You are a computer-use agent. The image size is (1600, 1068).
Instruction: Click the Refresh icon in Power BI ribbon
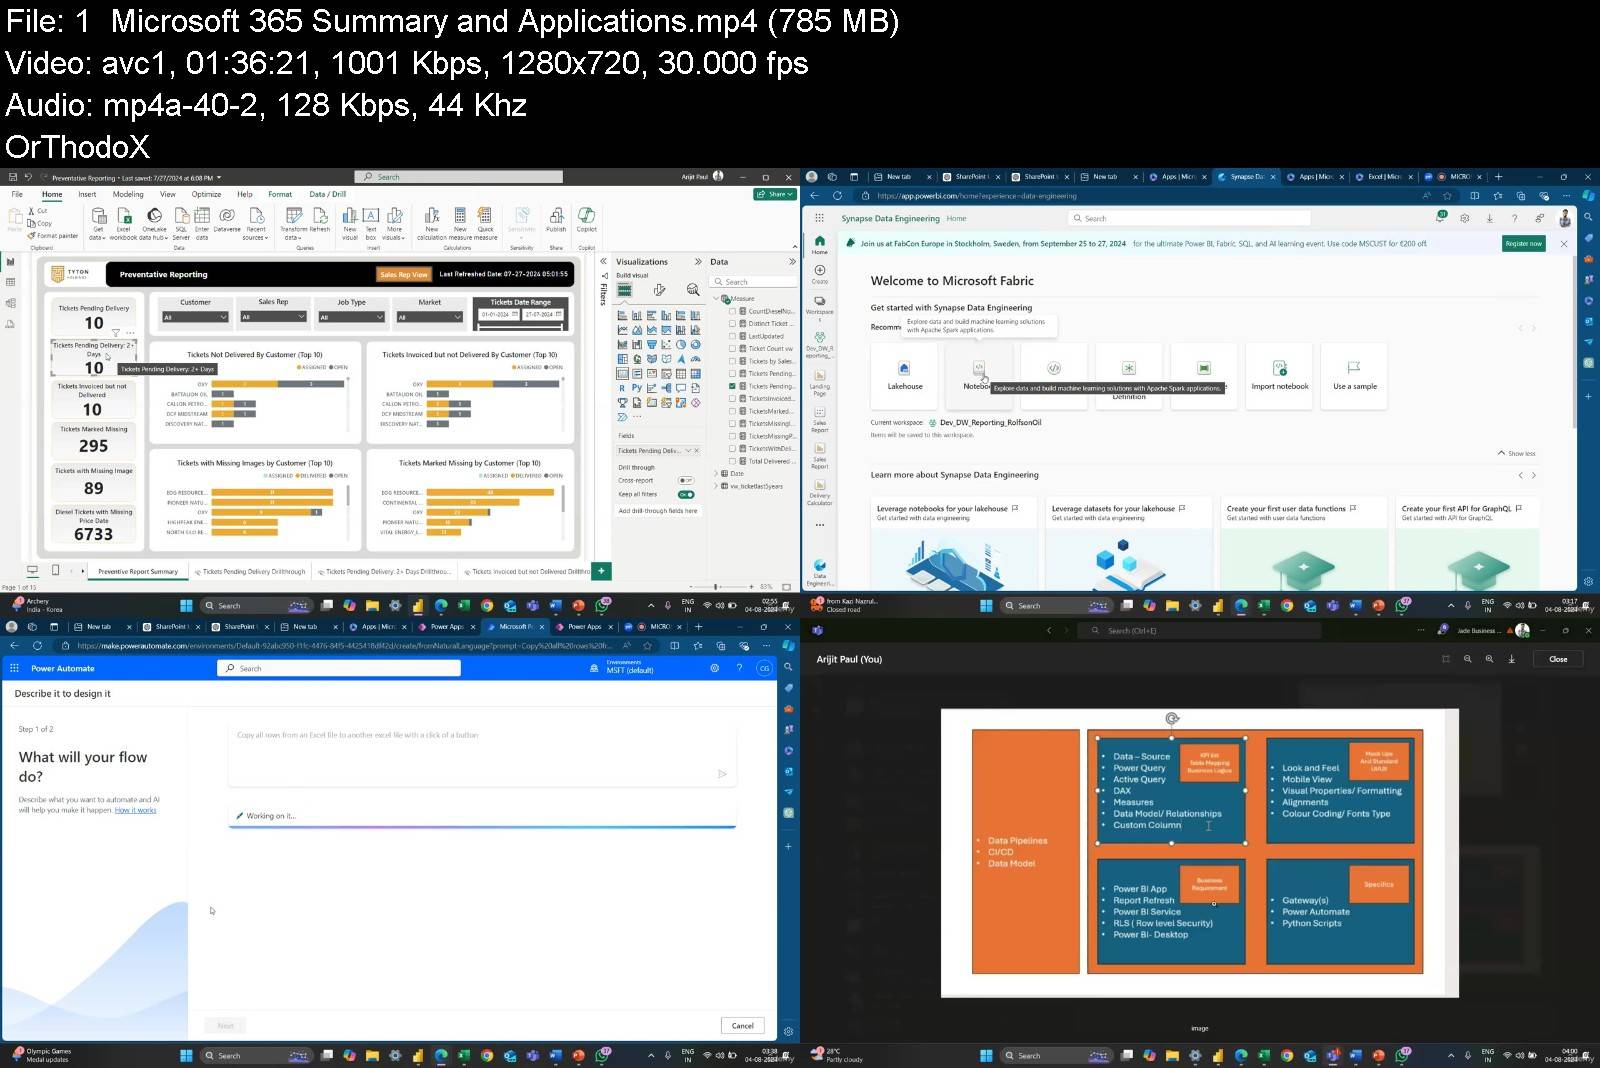319,217
